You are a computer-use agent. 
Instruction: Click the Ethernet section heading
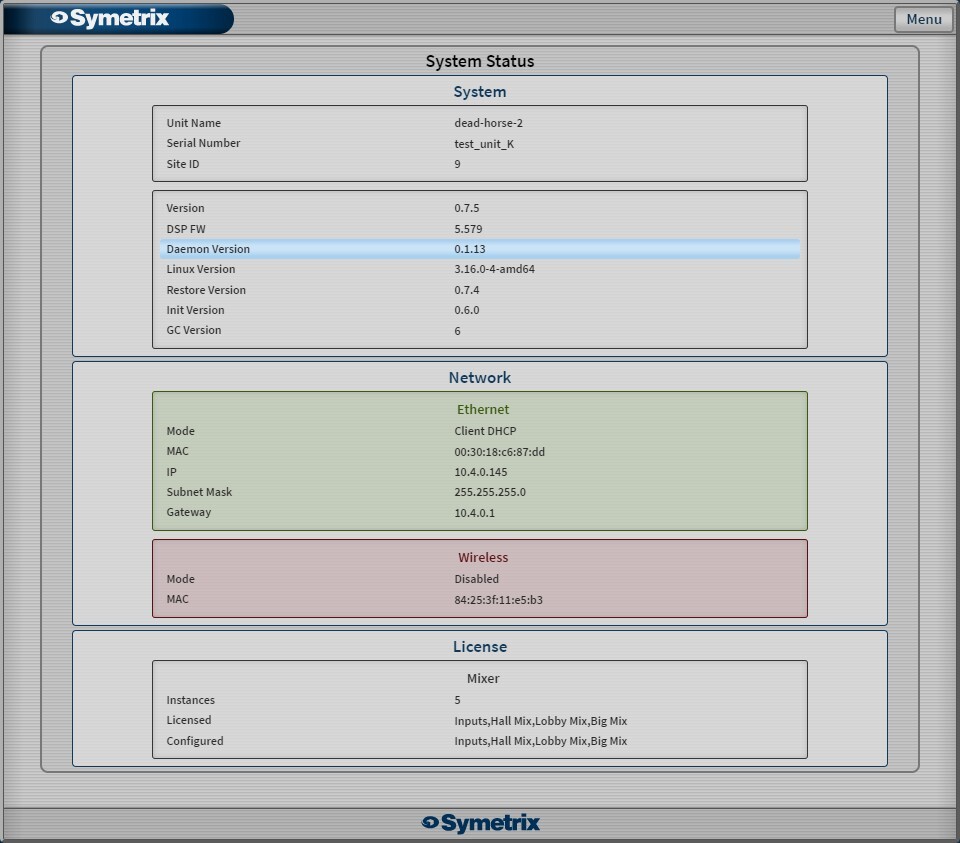(482, 409)
